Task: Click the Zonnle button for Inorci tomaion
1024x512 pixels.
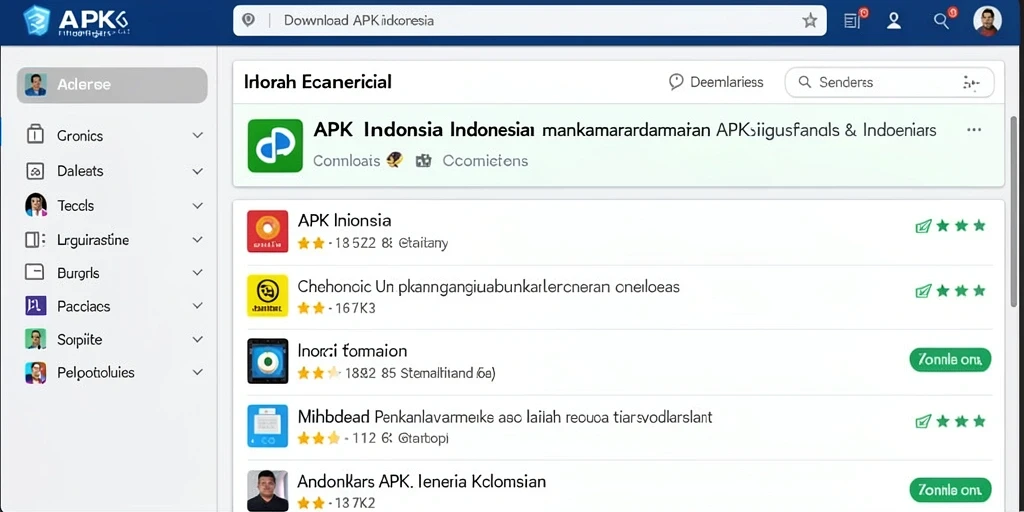Action: pos(950,359)
